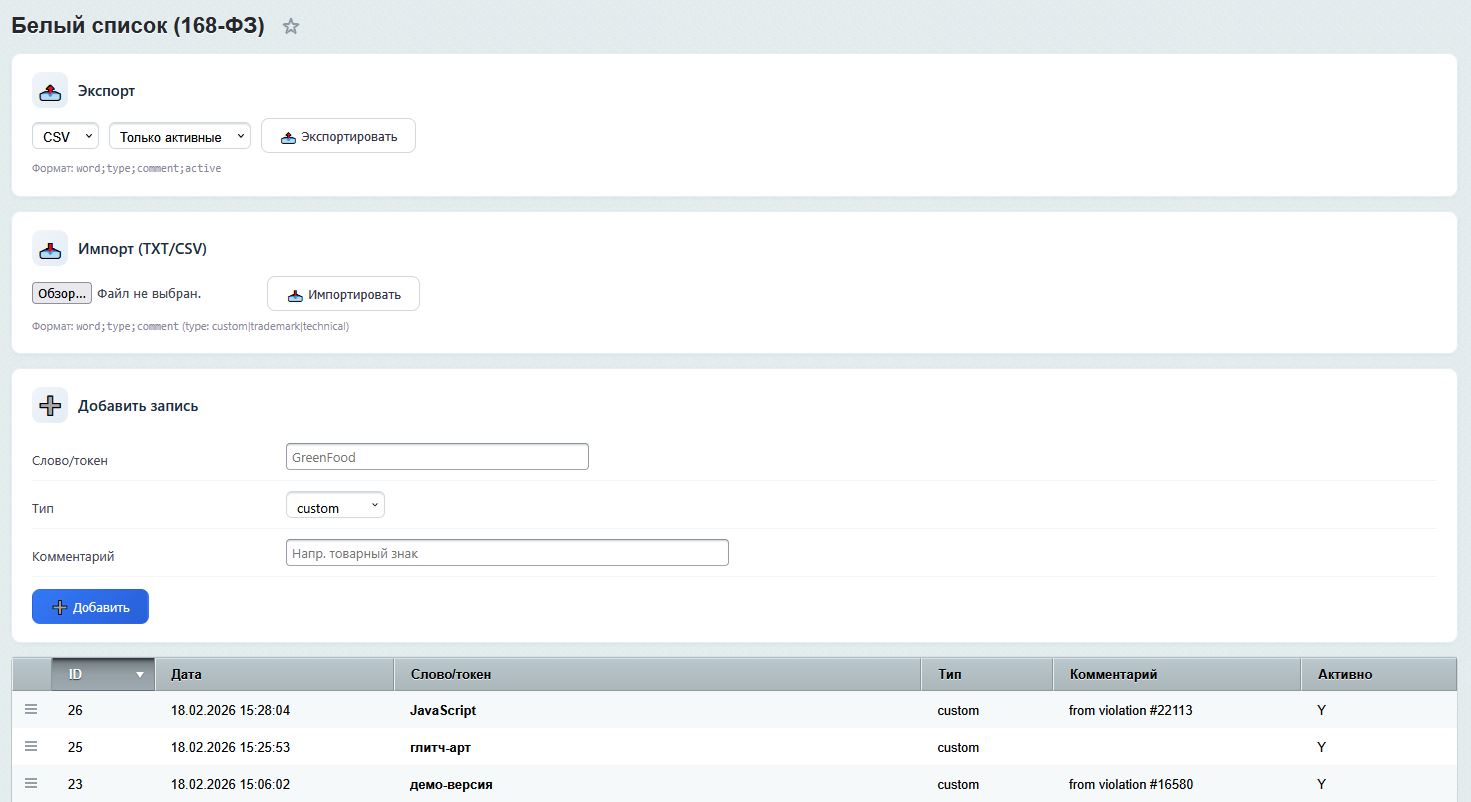The width and height of the screenshot is (1471, 802).
Task: Click the blue Добавить button
Action: coord(90,607)
